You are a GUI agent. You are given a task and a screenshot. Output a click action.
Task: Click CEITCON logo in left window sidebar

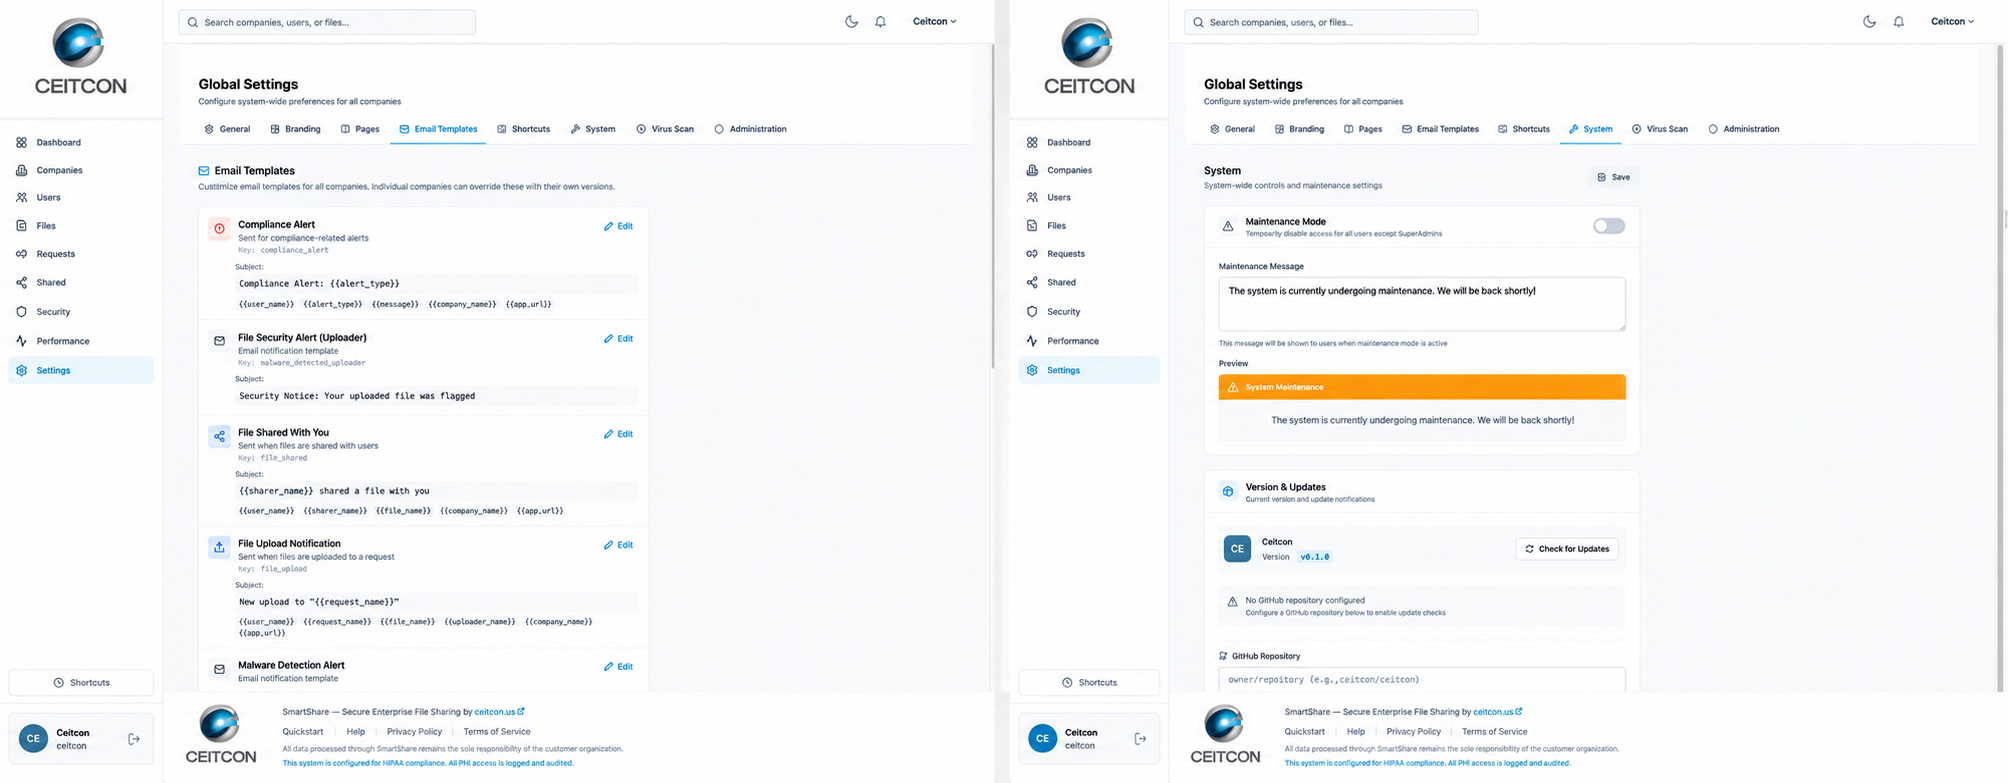coord(80,57)
